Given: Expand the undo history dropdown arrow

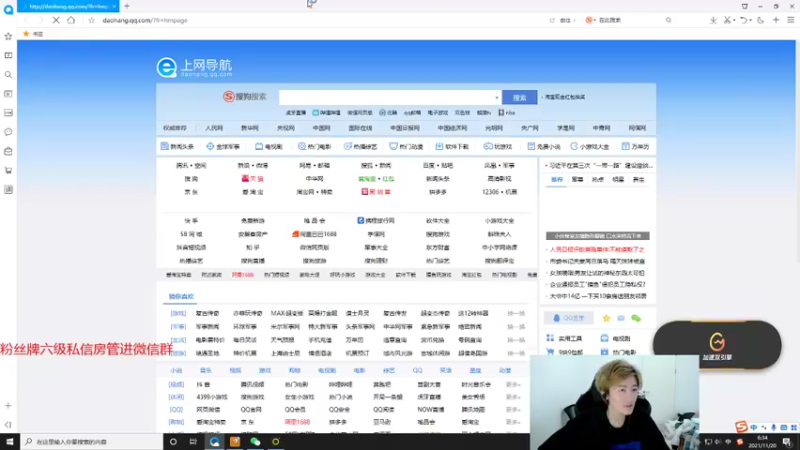Looking at the screenshot, I should [751, 20].
